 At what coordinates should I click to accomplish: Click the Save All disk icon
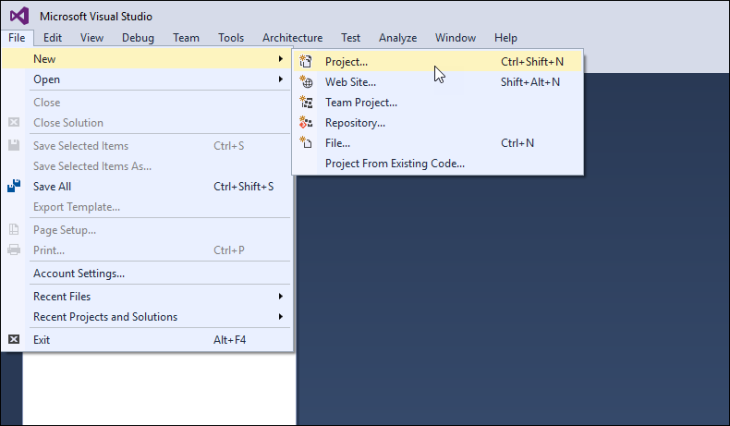click(x=14, y=186)
